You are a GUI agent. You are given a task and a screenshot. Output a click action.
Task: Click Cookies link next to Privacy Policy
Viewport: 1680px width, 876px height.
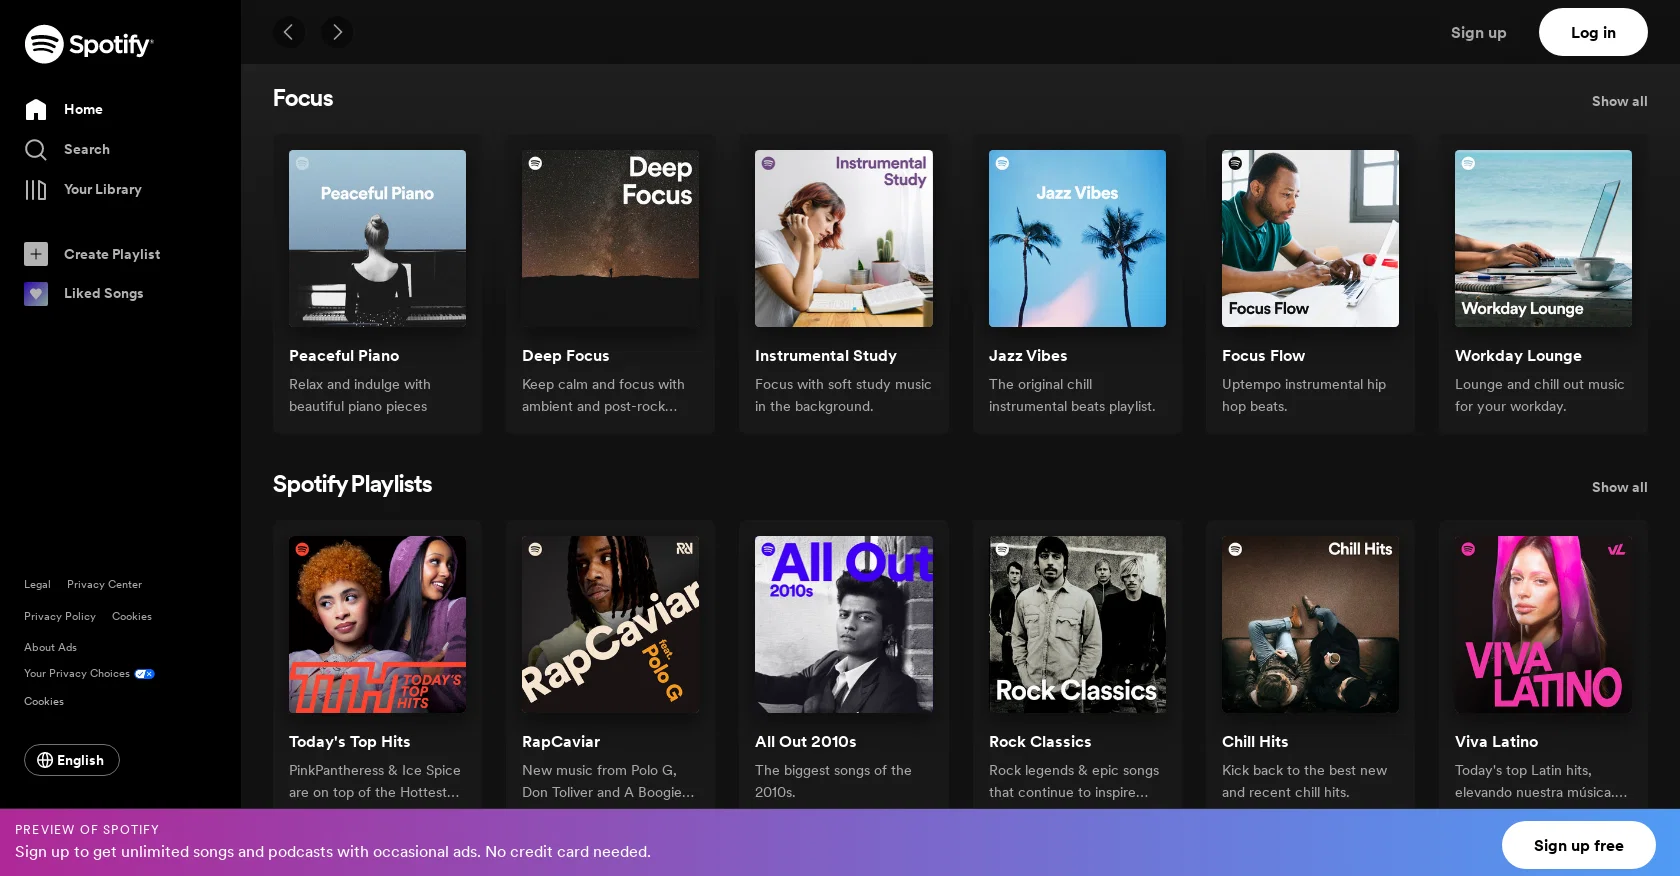click(x=132, y=616)
